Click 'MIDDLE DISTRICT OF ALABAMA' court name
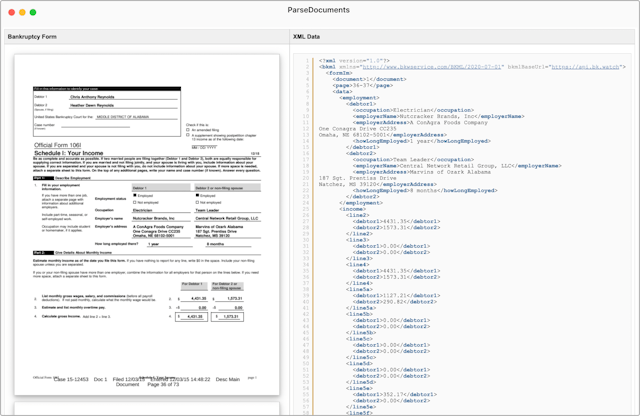640x416 pixels. 122,117
